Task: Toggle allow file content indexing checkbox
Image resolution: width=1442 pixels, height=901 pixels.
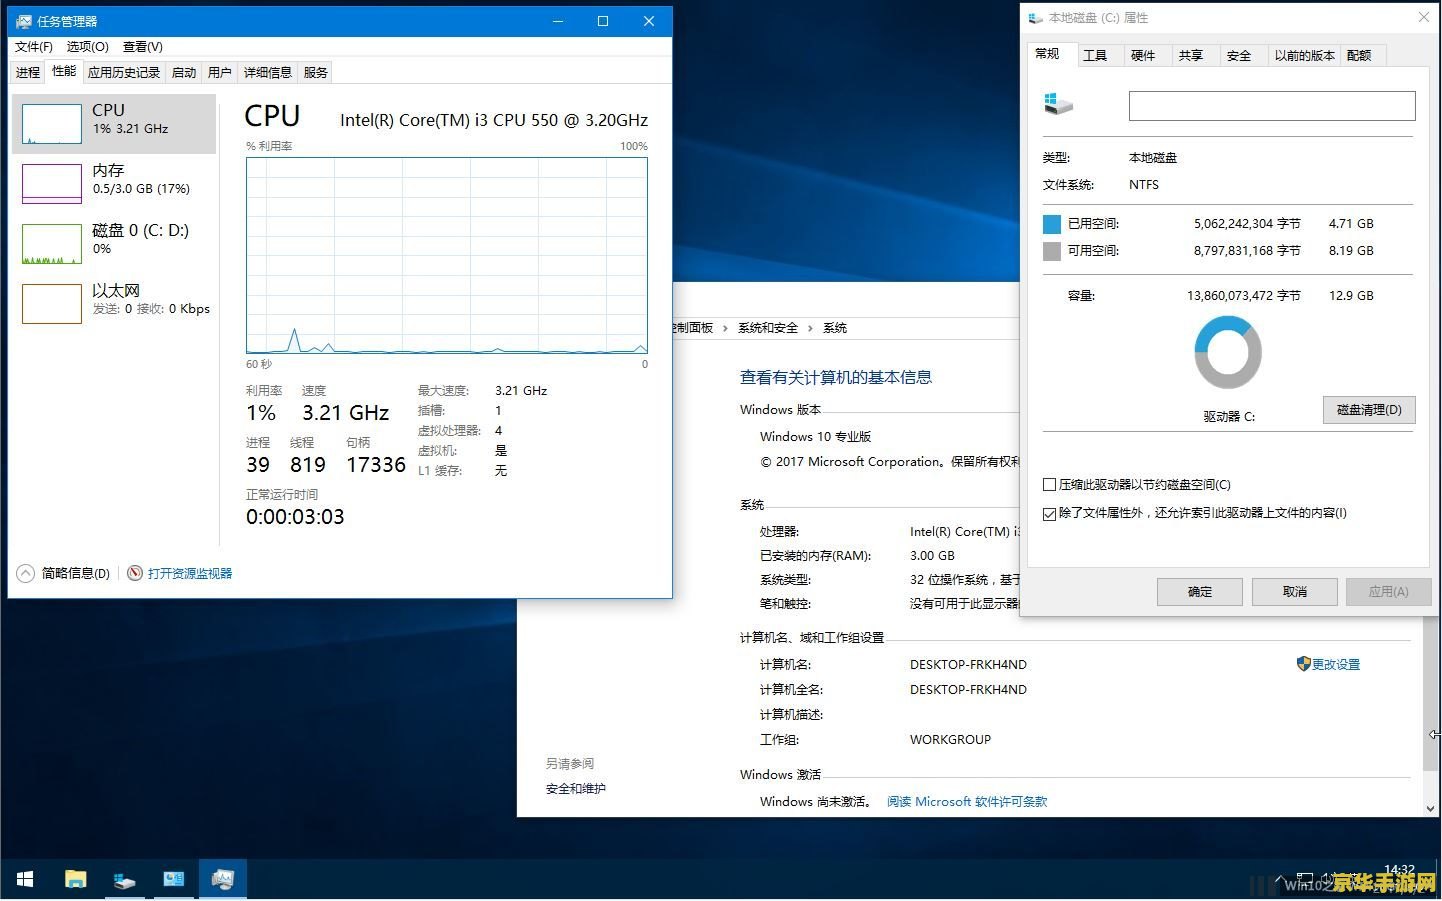Action: point(1049,514)
